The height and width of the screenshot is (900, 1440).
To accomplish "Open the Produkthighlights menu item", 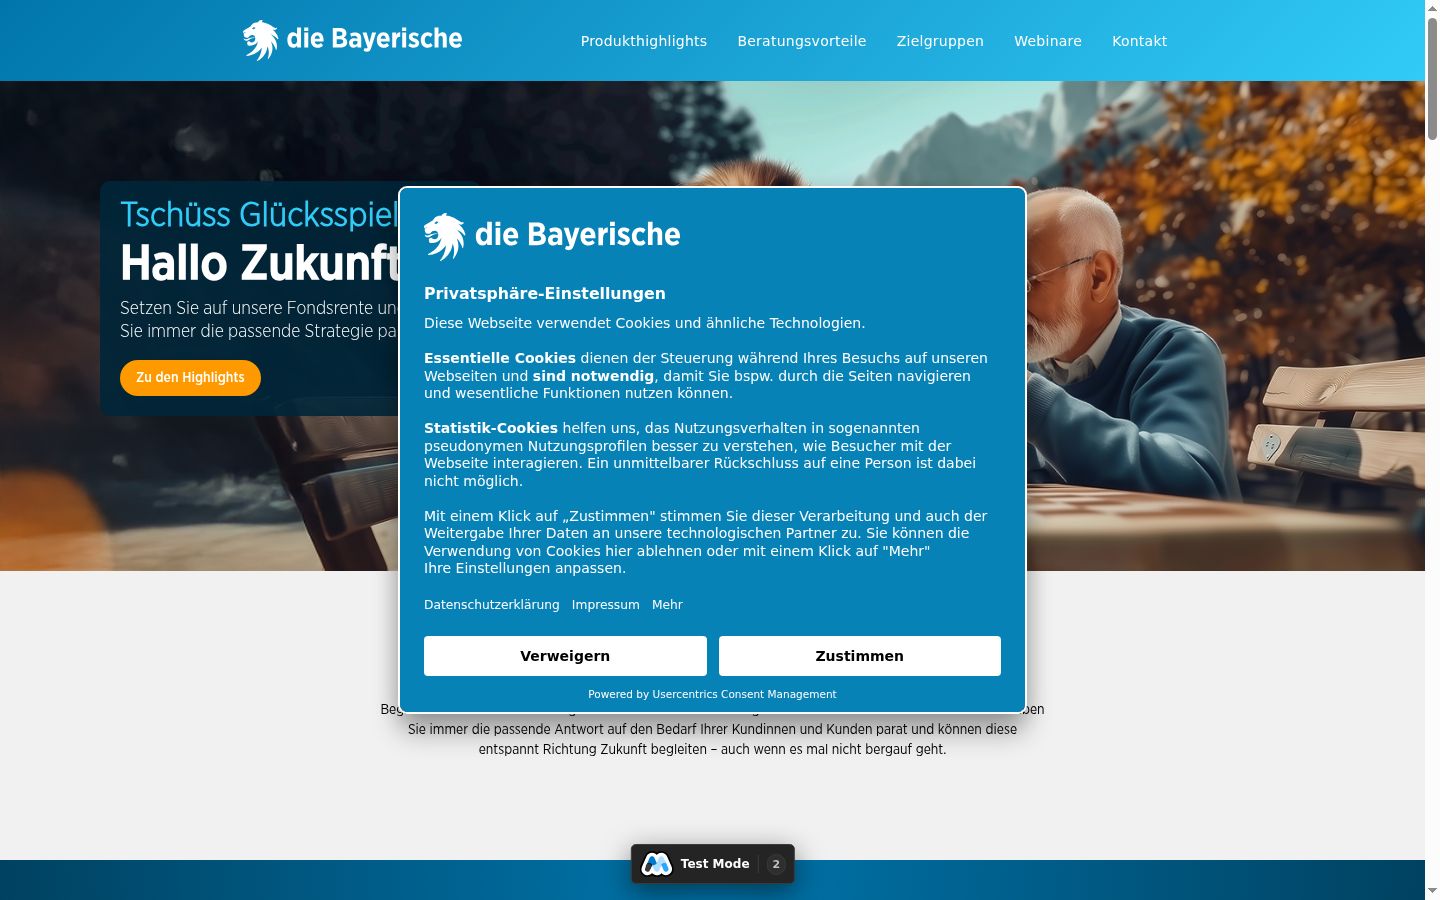I will tap(644, 41).
